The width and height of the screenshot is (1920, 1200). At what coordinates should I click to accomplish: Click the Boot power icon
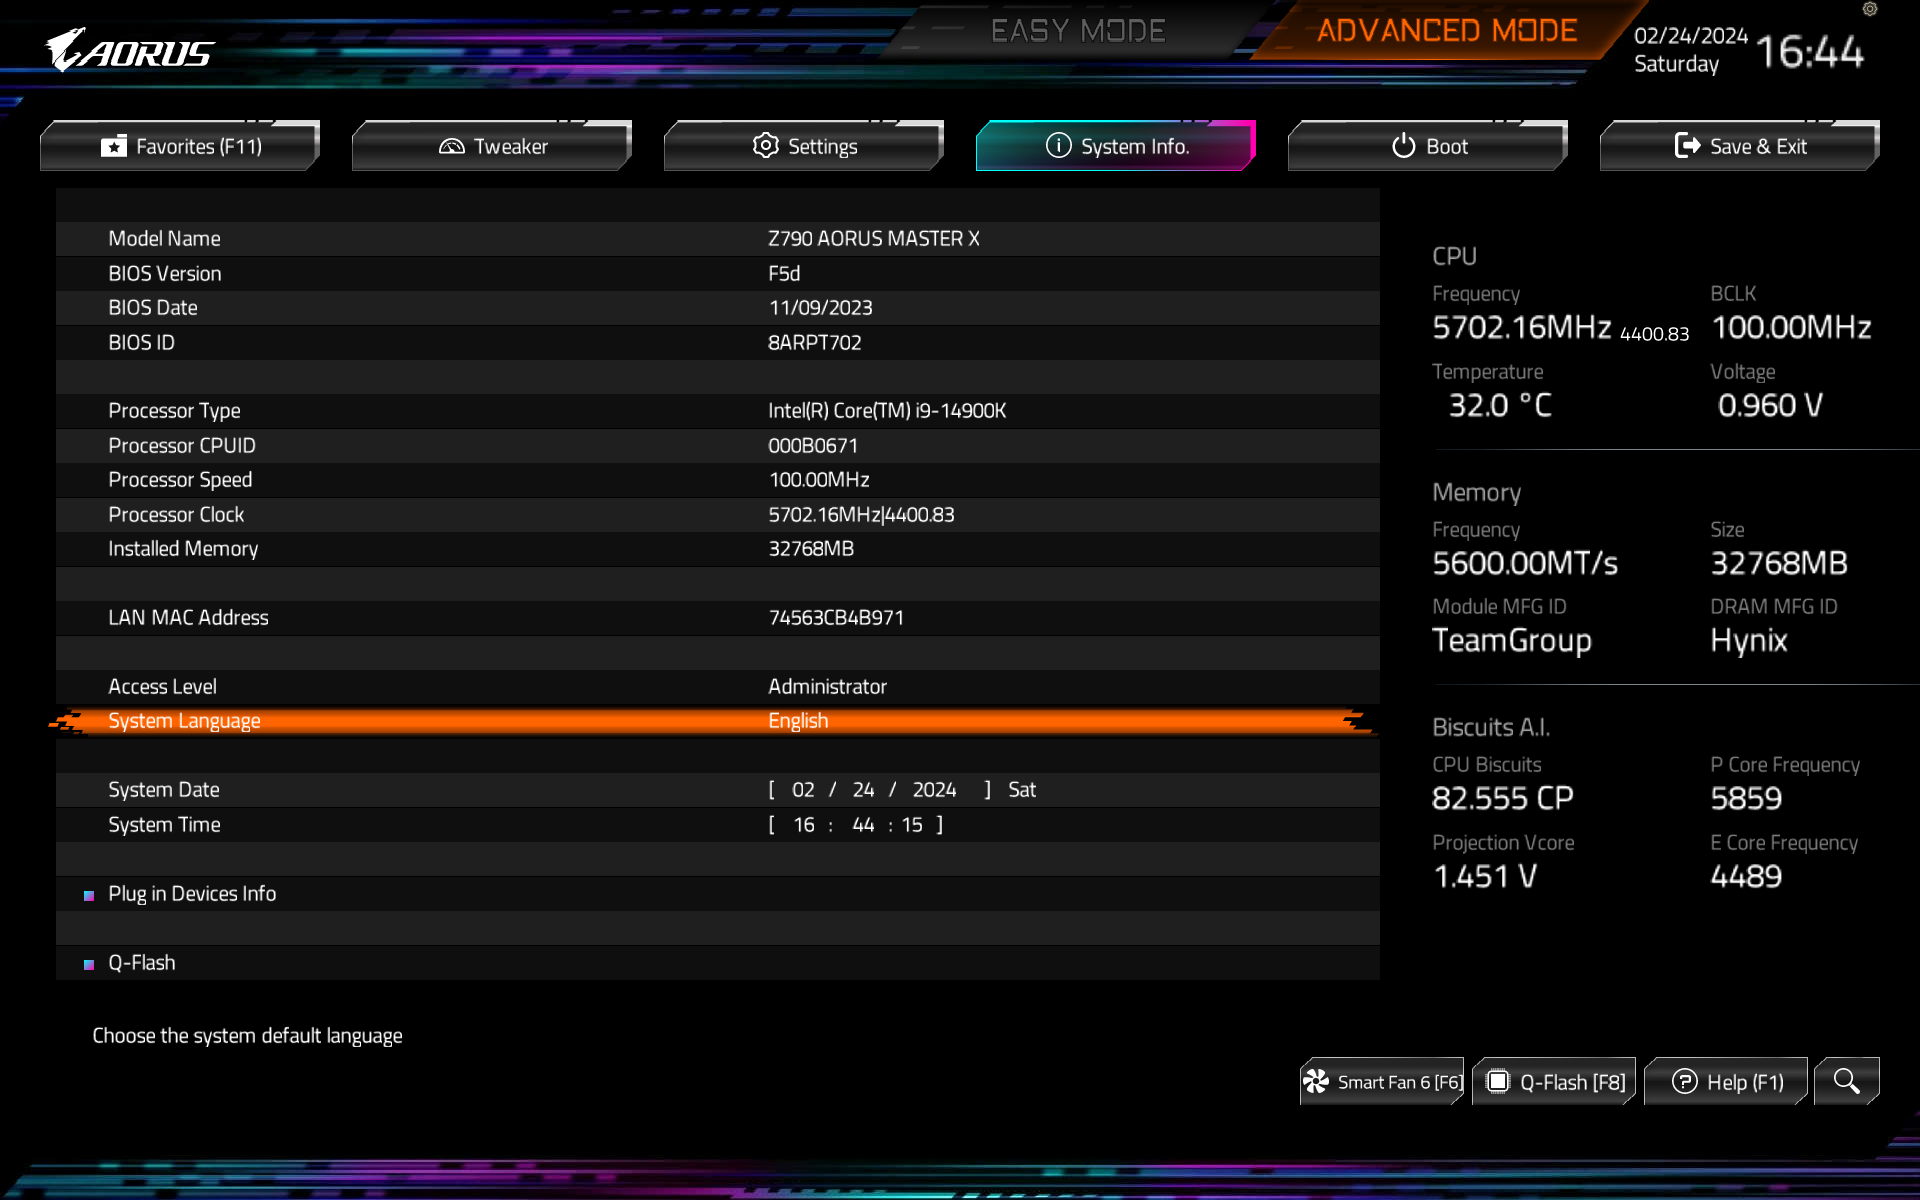click(1403, 147)
